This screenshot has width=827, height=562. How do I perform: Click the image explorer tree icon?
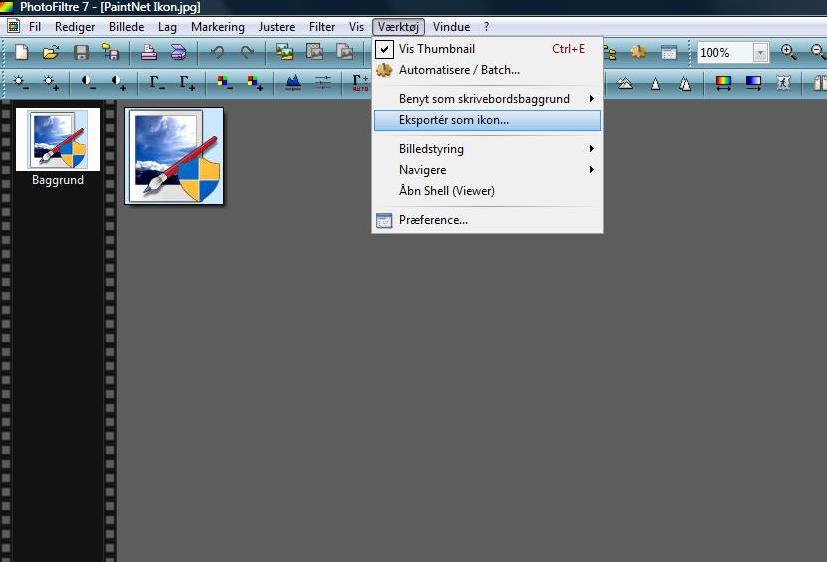tap(610, 52)
